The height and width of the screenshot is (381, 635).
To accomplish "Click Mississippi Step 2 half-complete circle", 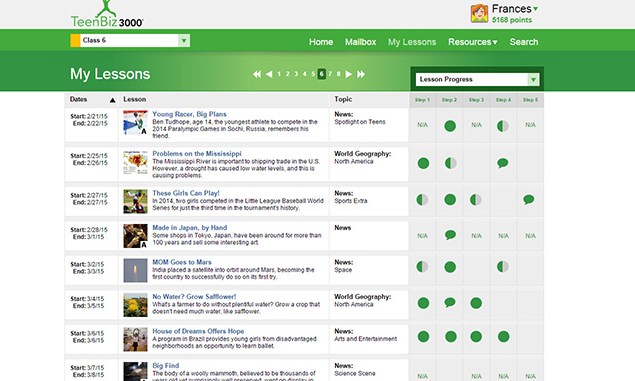I will 450,163.
